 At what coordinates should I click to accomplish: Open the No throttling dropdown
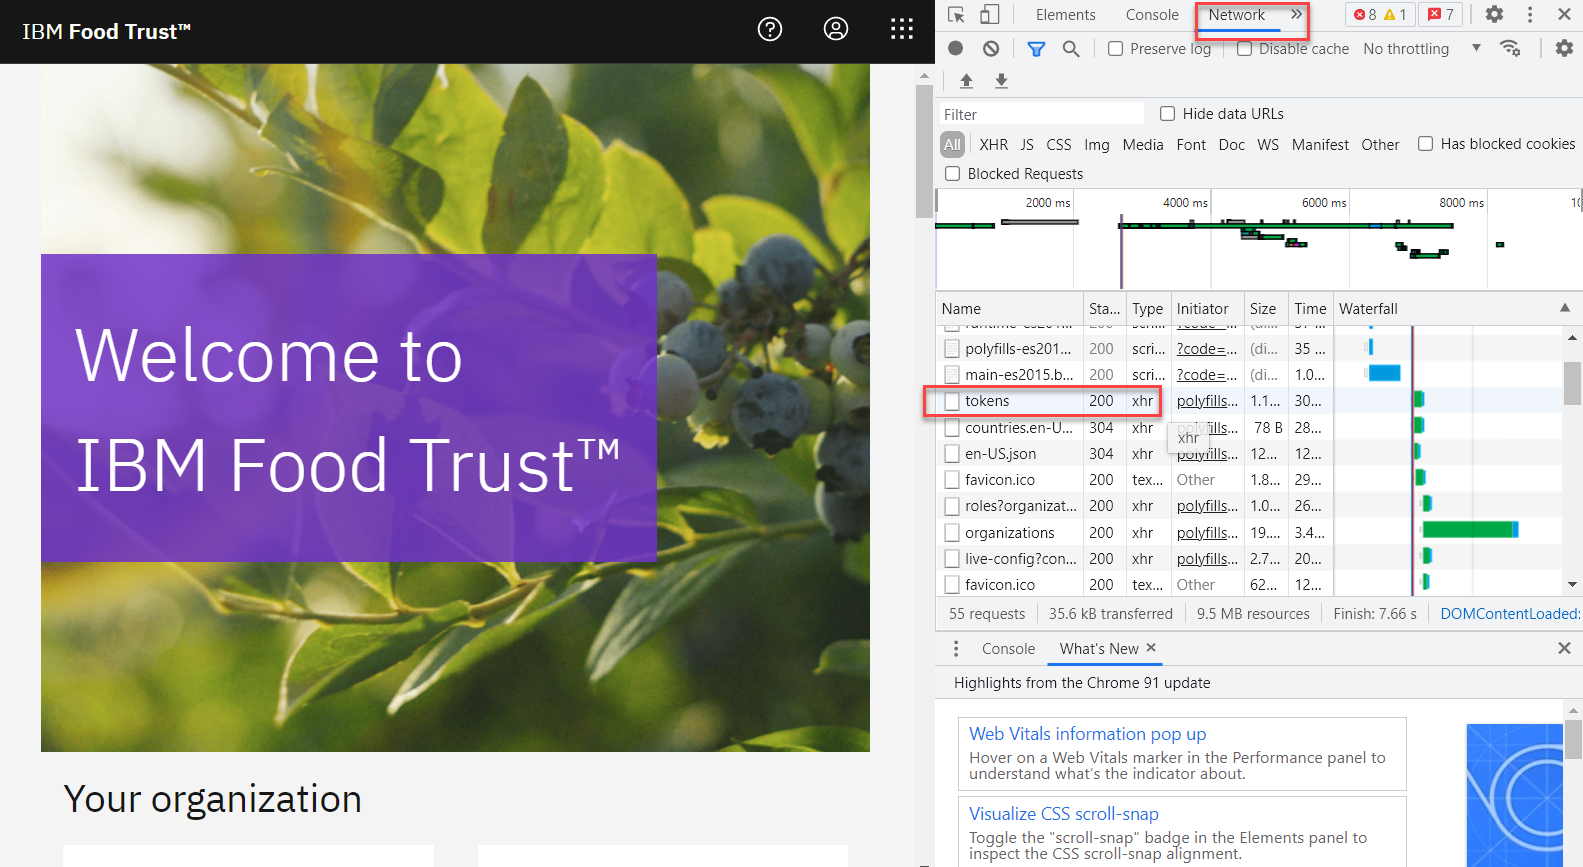(x=1421, y=48)
